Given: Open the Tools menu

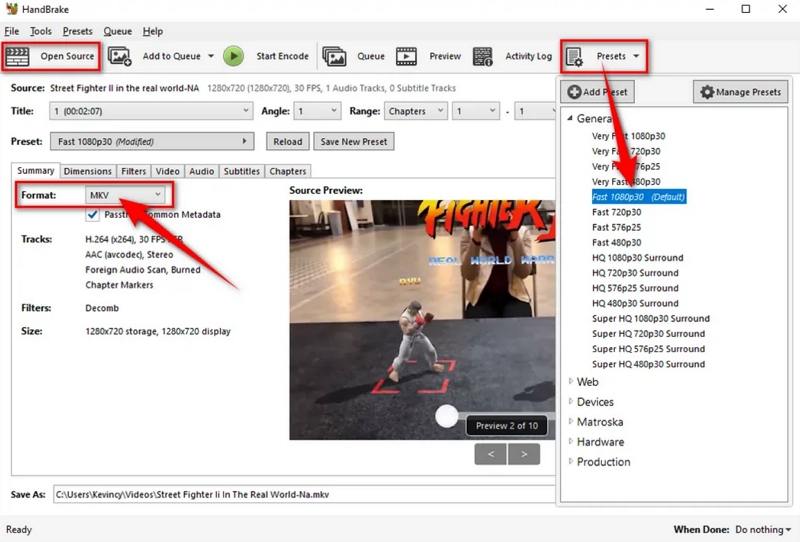Looking at the screenshot, I should coord(41,31).
